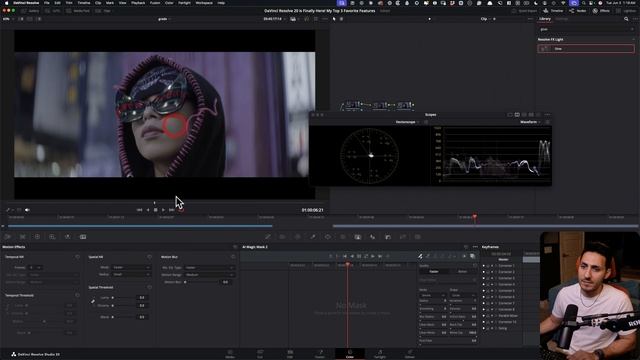
Task: Open Motion Blur Motion Range dropdown
Action: (x=209, y=275)
